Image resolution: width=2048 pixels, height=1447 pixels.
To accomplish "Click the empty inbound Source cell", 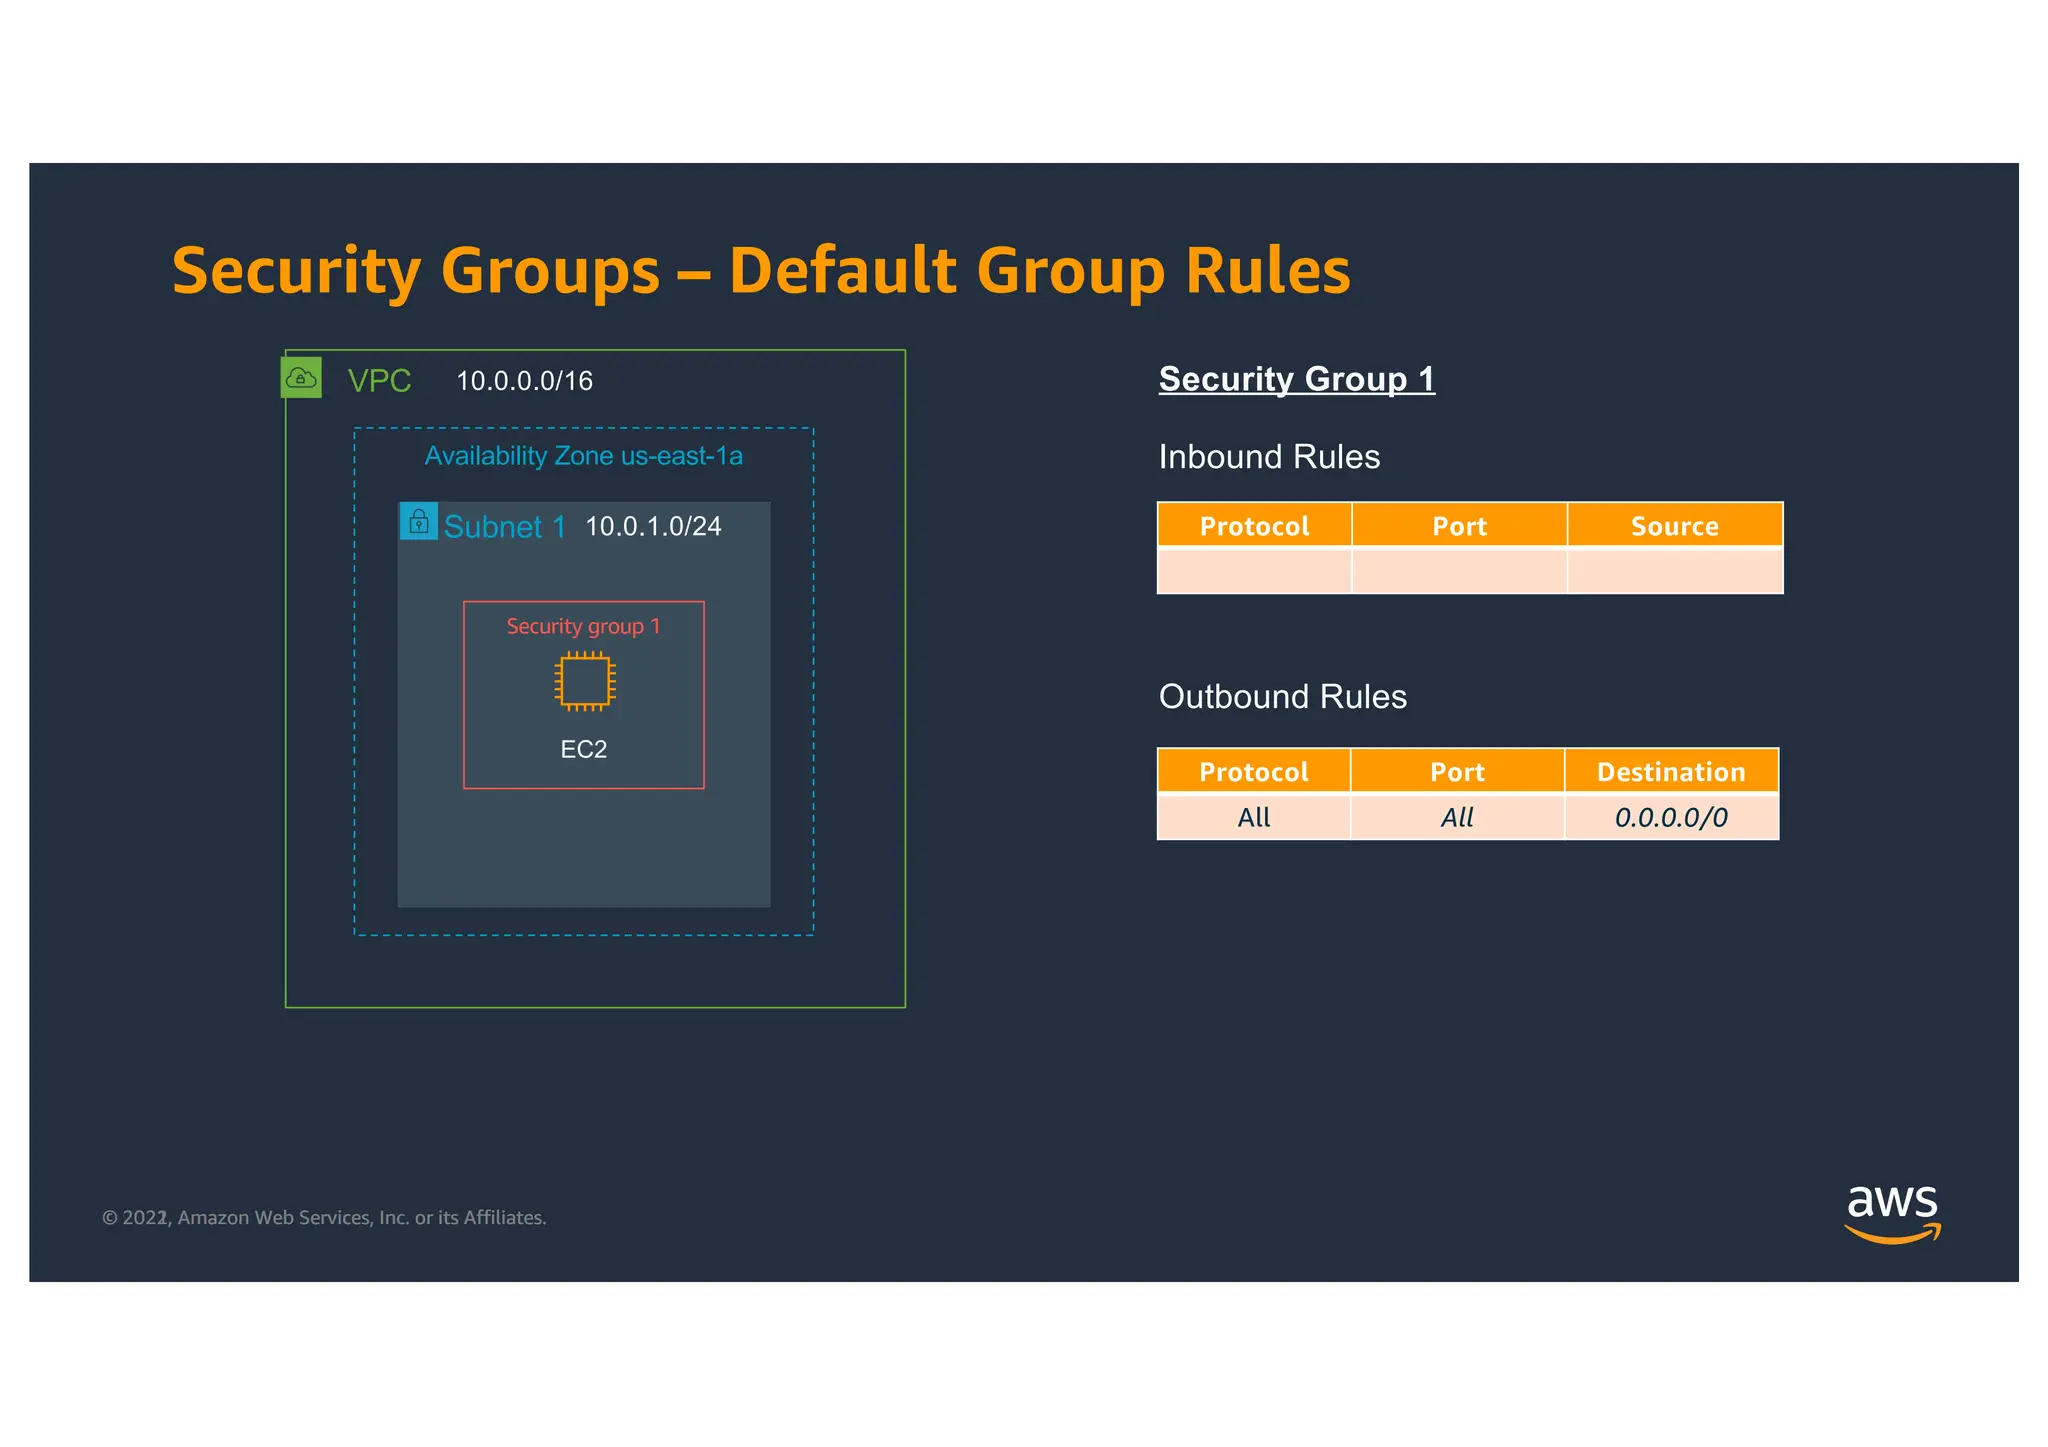I will coord(1675,571).
